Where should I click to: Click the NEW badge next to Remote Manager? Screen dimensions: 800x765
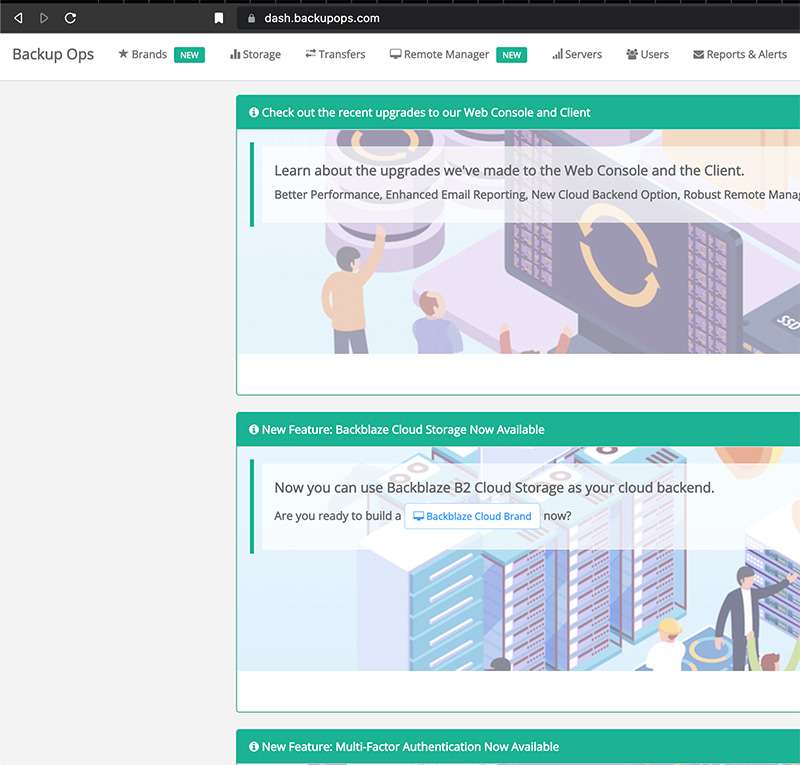[x=512, y=55]
